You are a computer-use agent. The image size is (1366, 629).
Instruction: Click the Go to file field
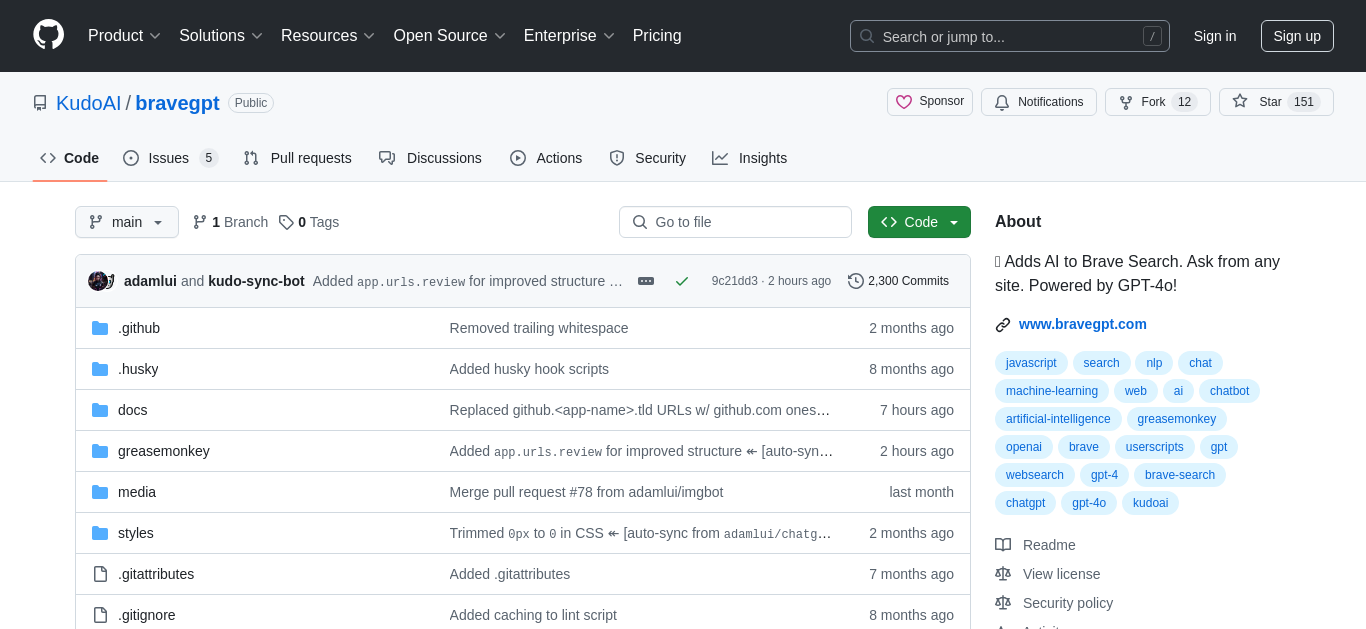click(x=735, y=222)
